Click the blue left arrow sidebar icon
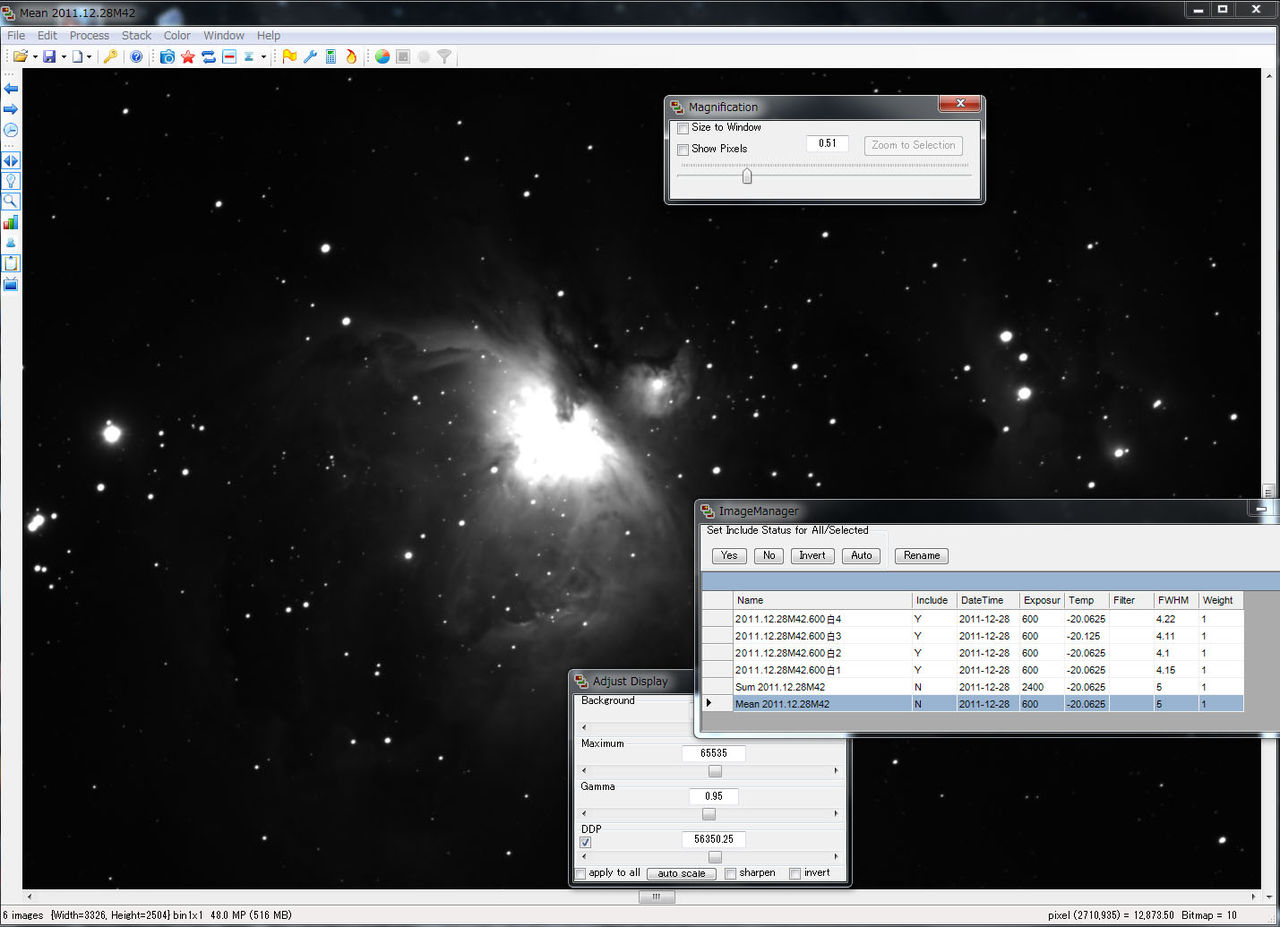Screen dimensions: 1280x927 click(11, 89)
